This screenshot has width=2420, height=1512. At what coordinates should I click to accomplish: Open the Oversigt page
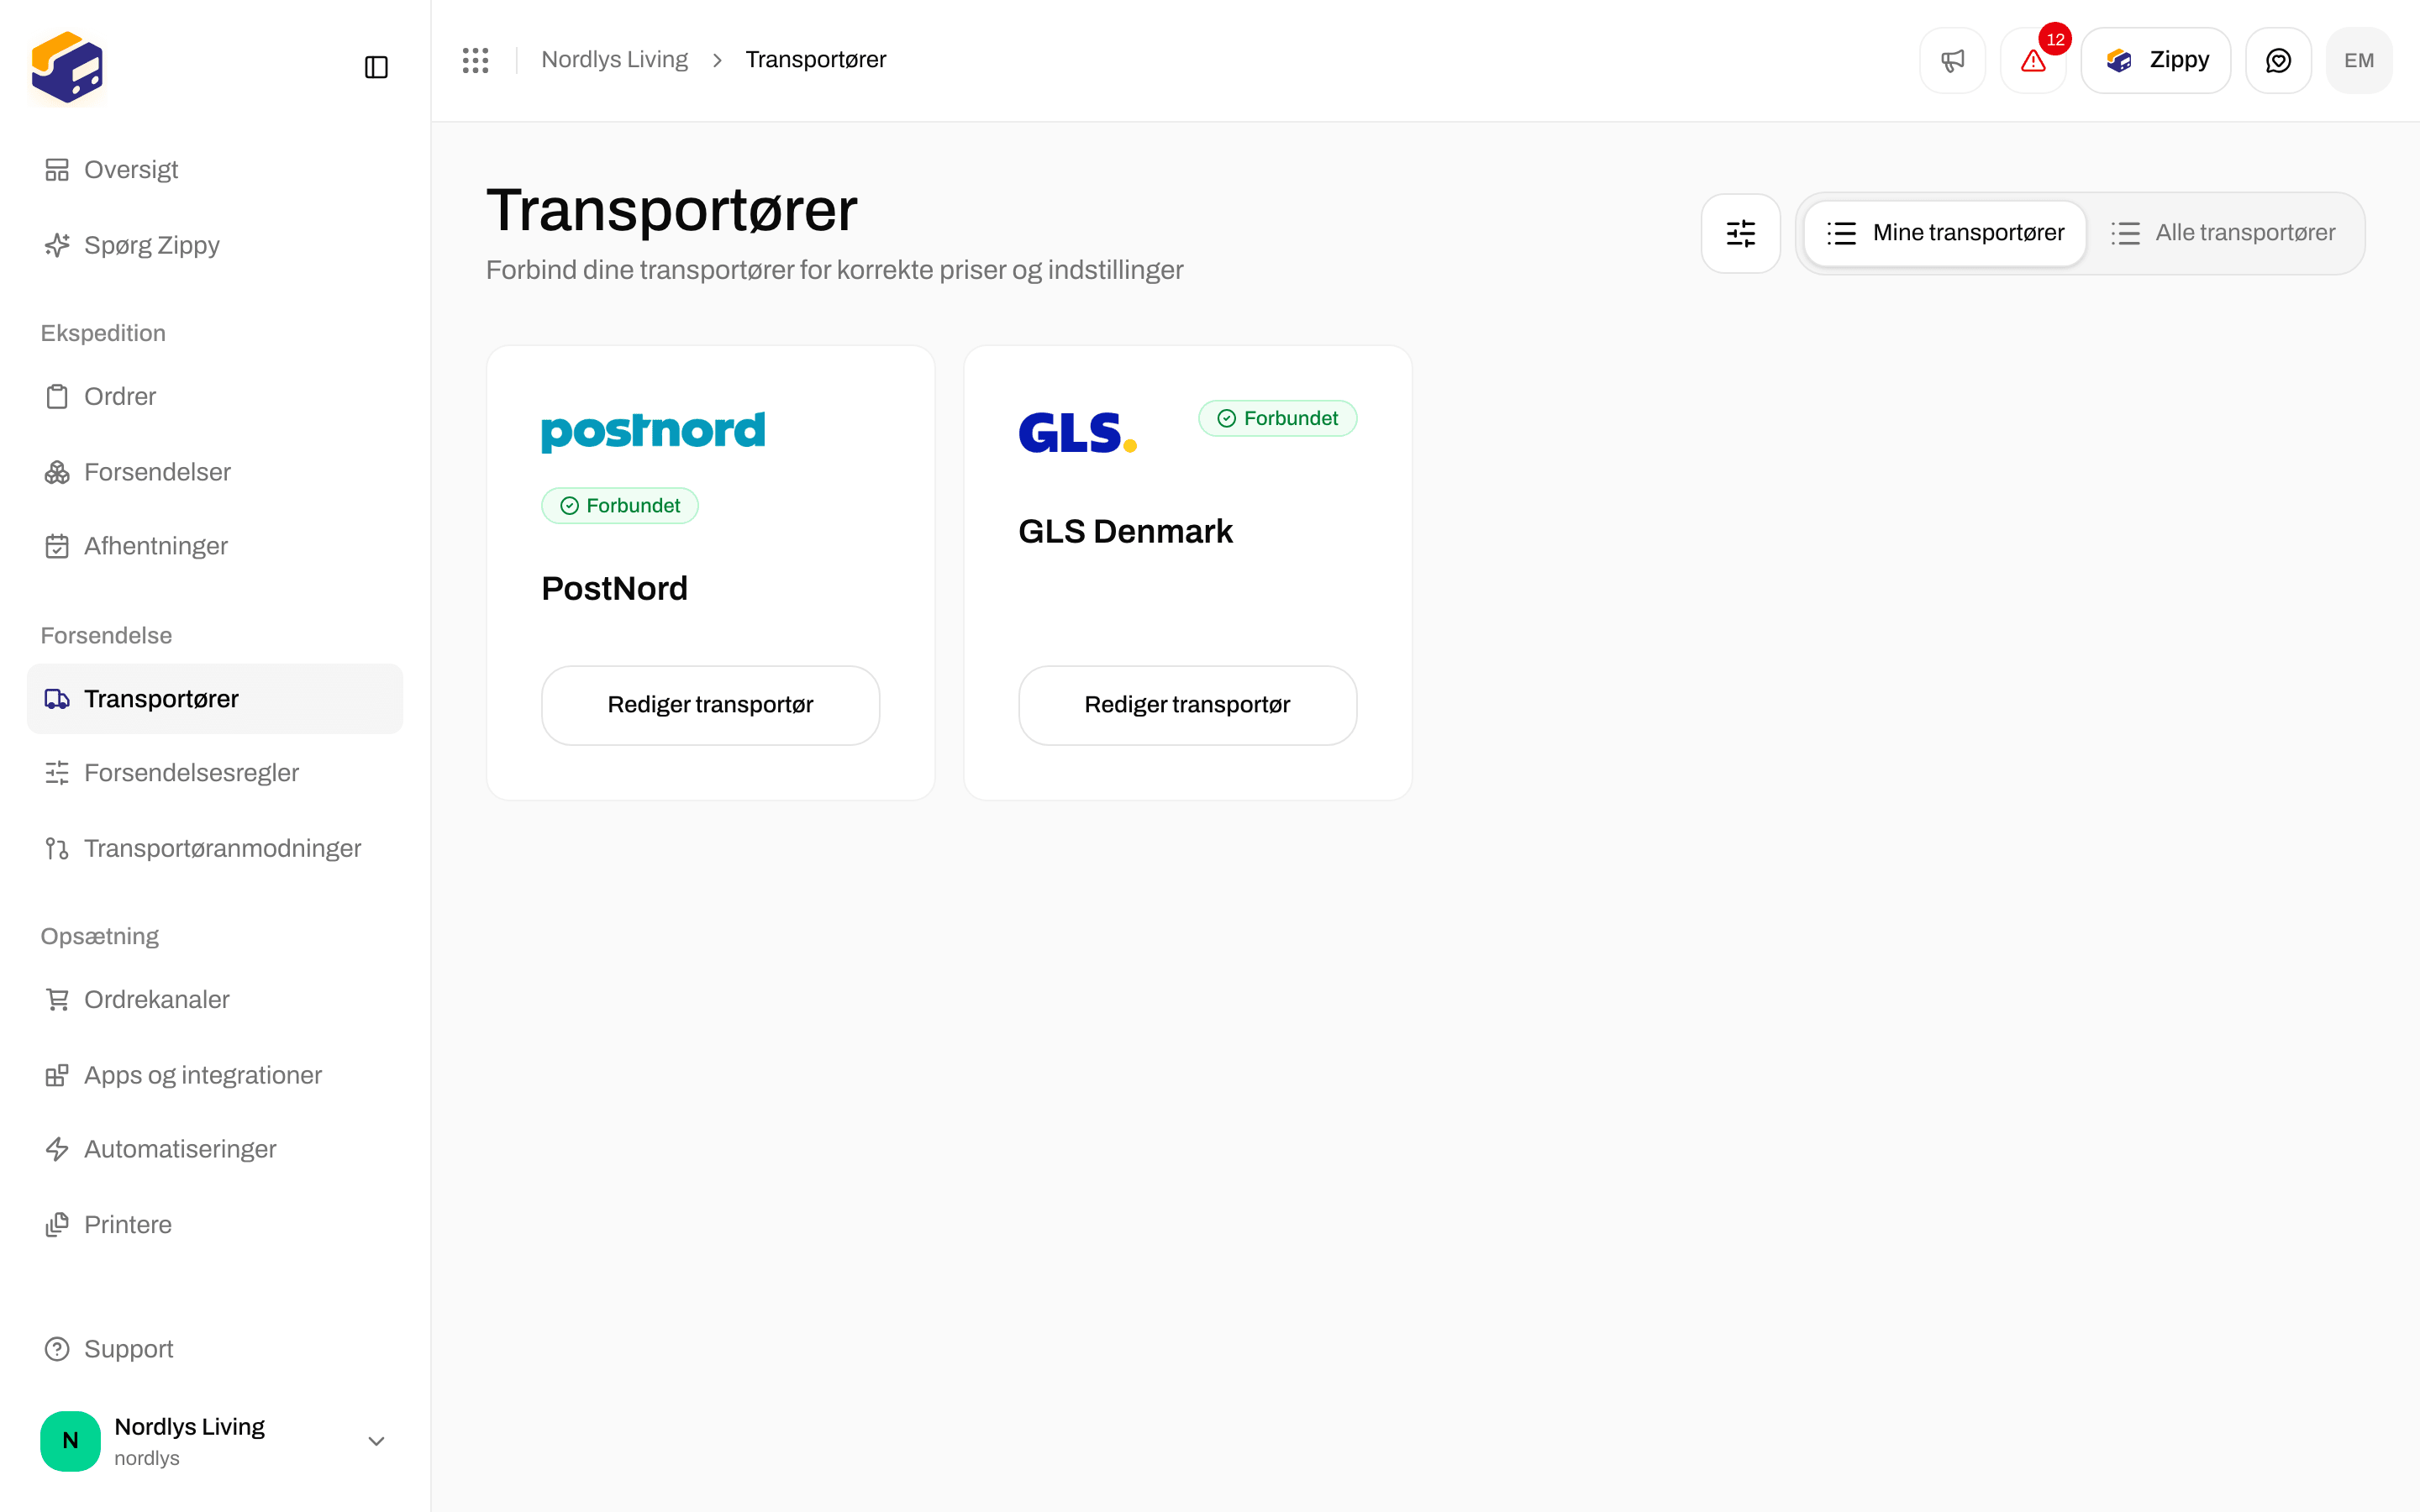(x=131, y=170)
